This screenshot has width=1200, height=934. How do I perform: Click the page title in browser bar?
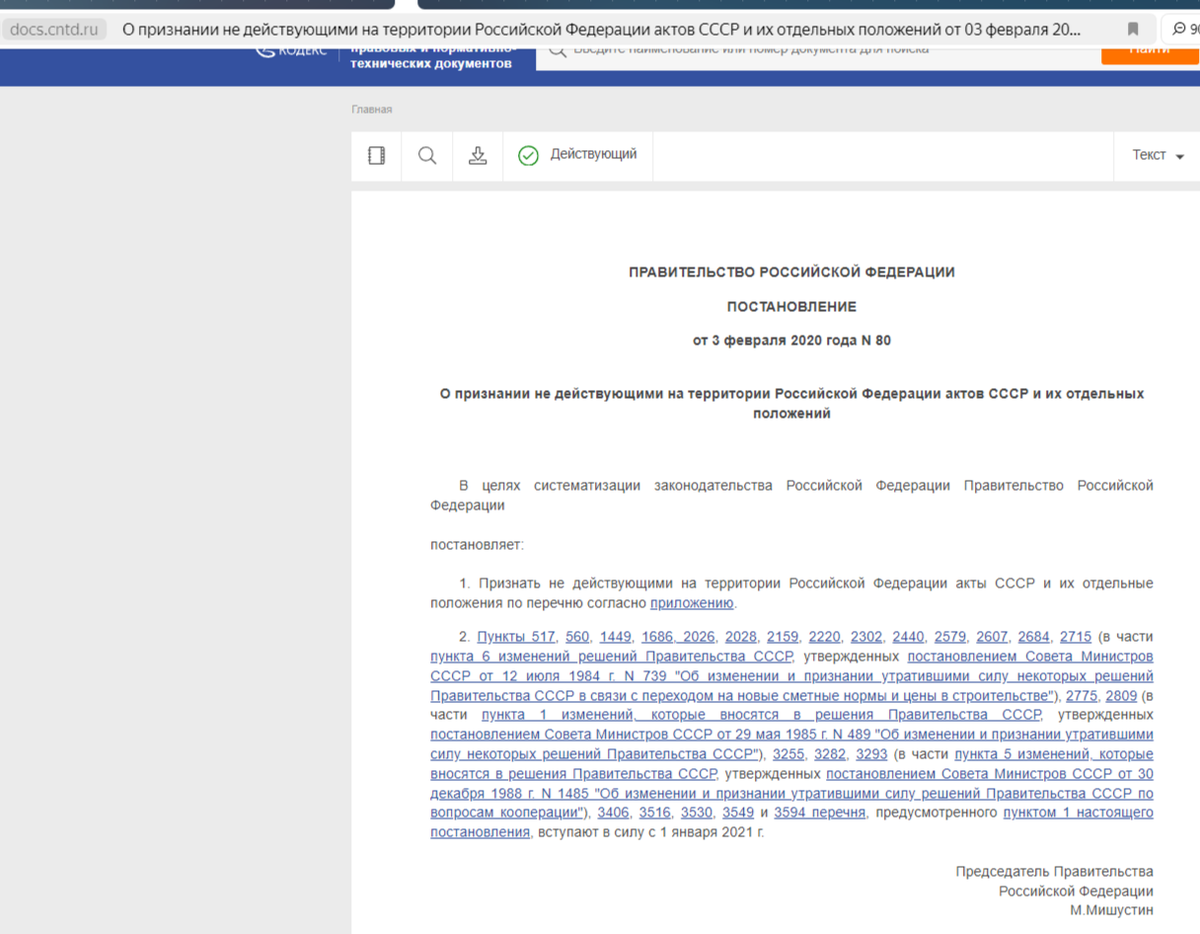click(x=601, y=29)
